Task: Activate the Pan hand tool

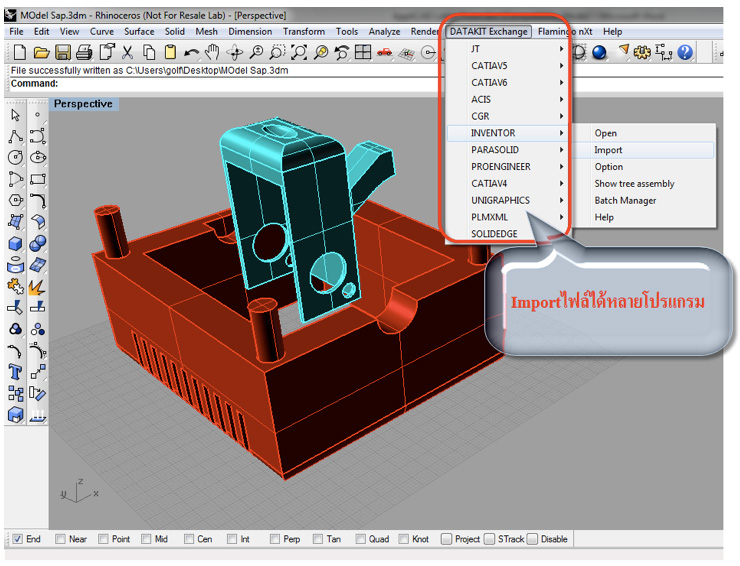Action: (x=213, y=52)
